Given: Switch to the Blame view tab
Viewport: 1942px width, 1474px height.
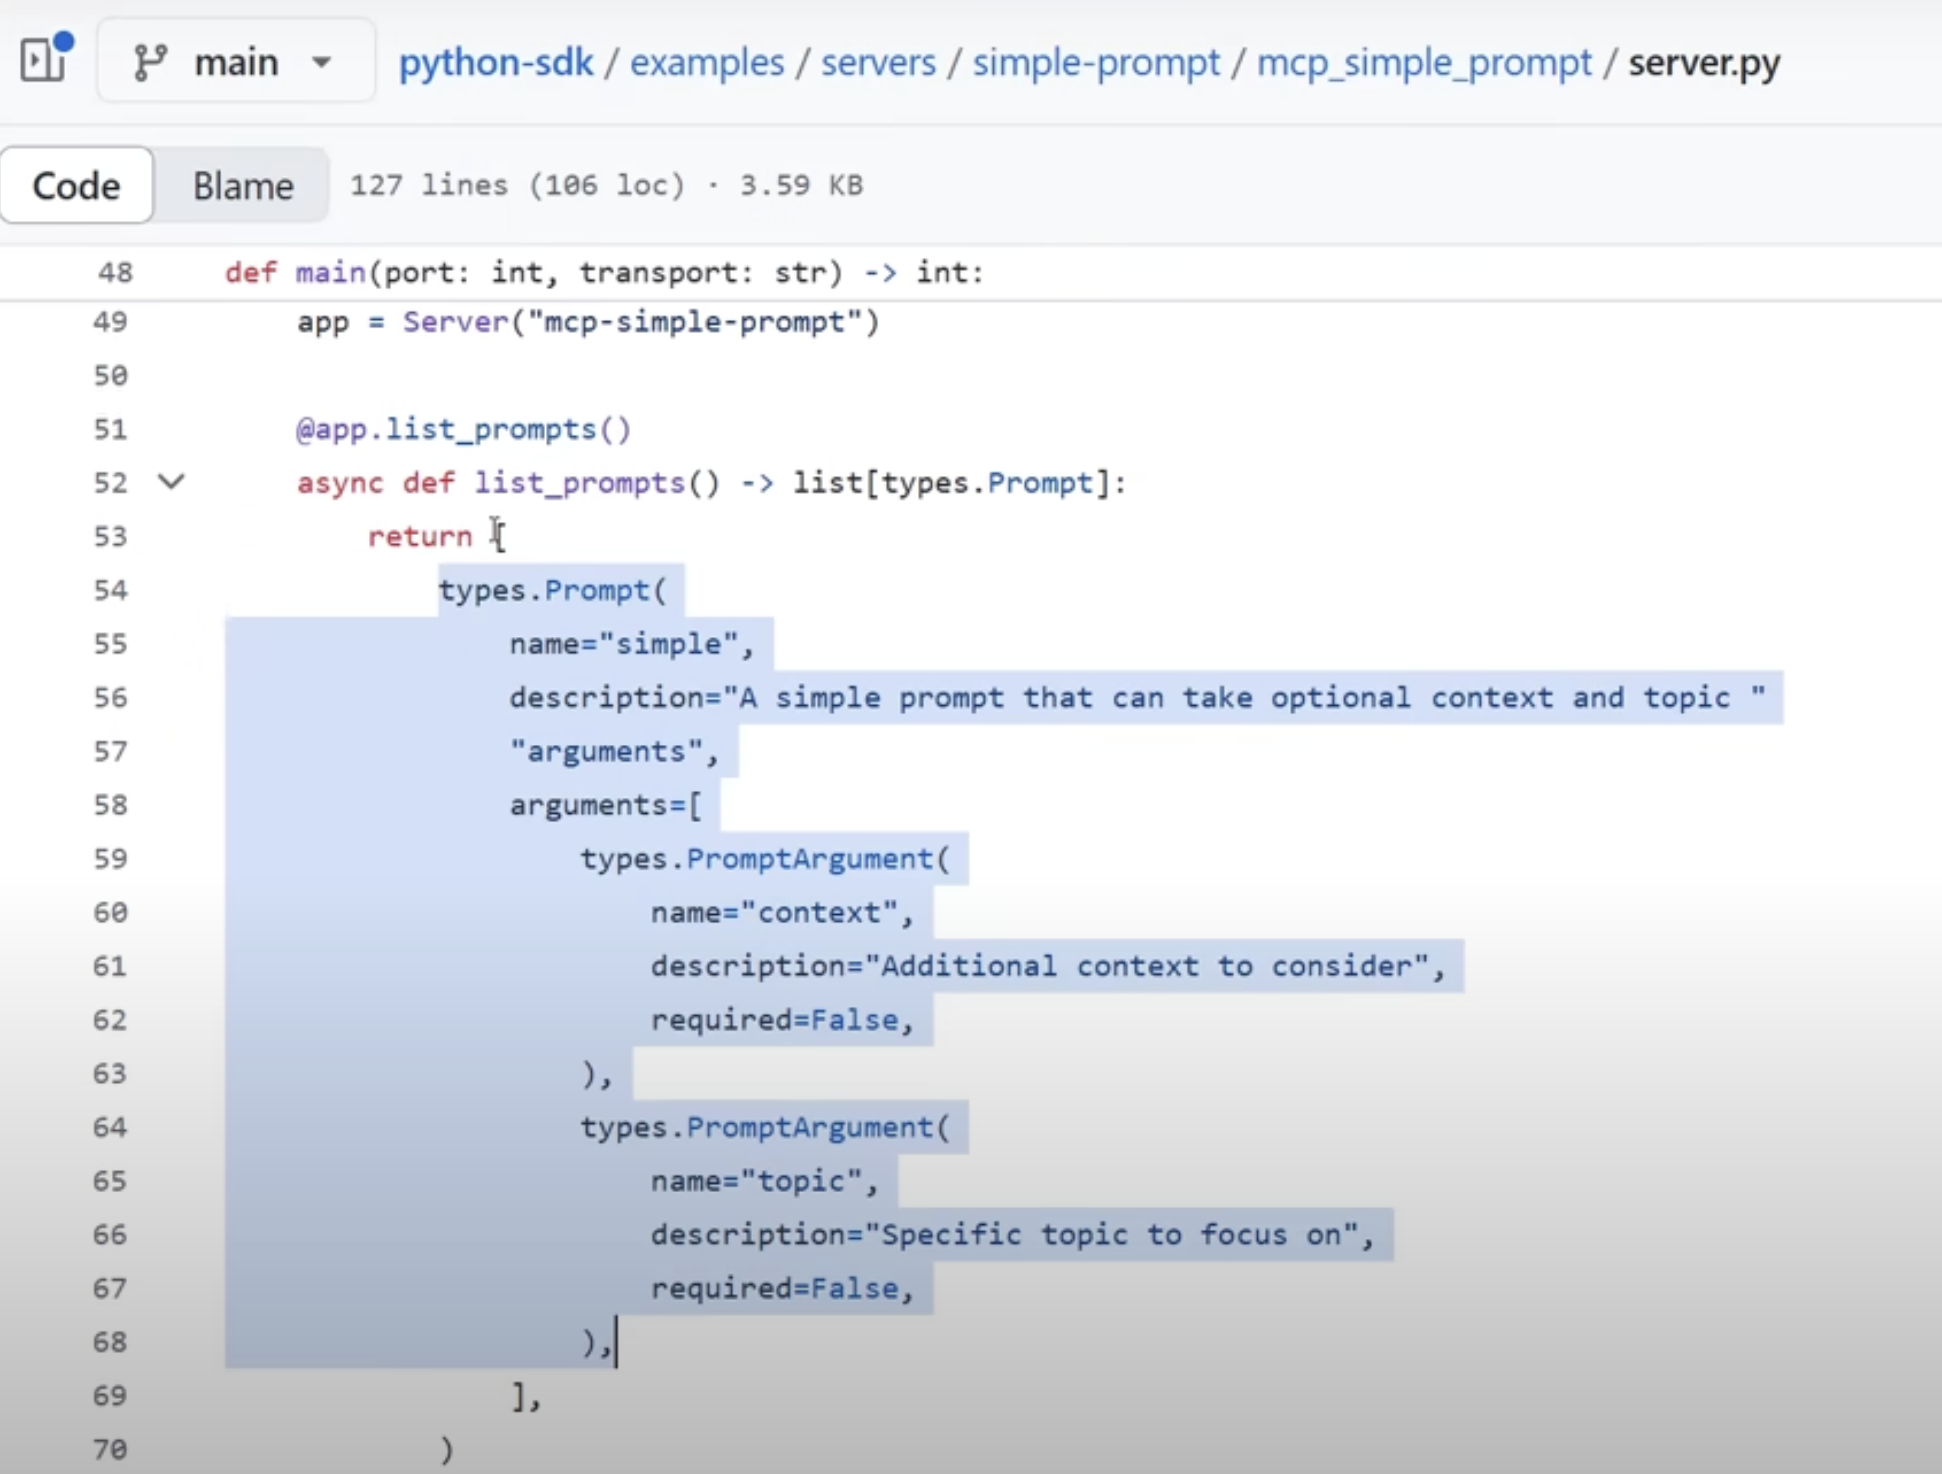Looking at the screenshot, I should pos(243,185).
